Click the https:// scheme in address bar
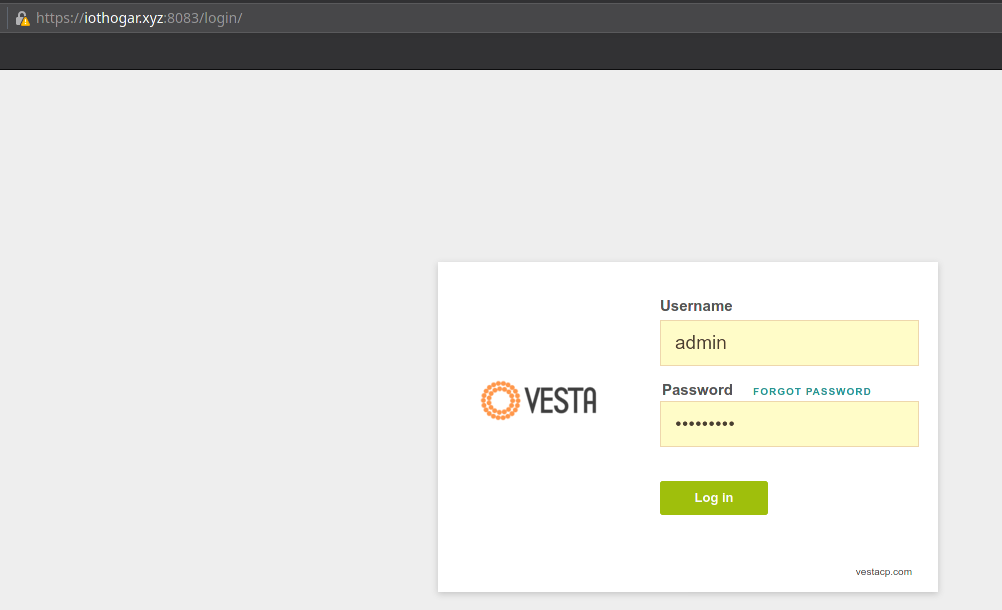This screenshot has width=1002, height=610. (x=59, y=18)
